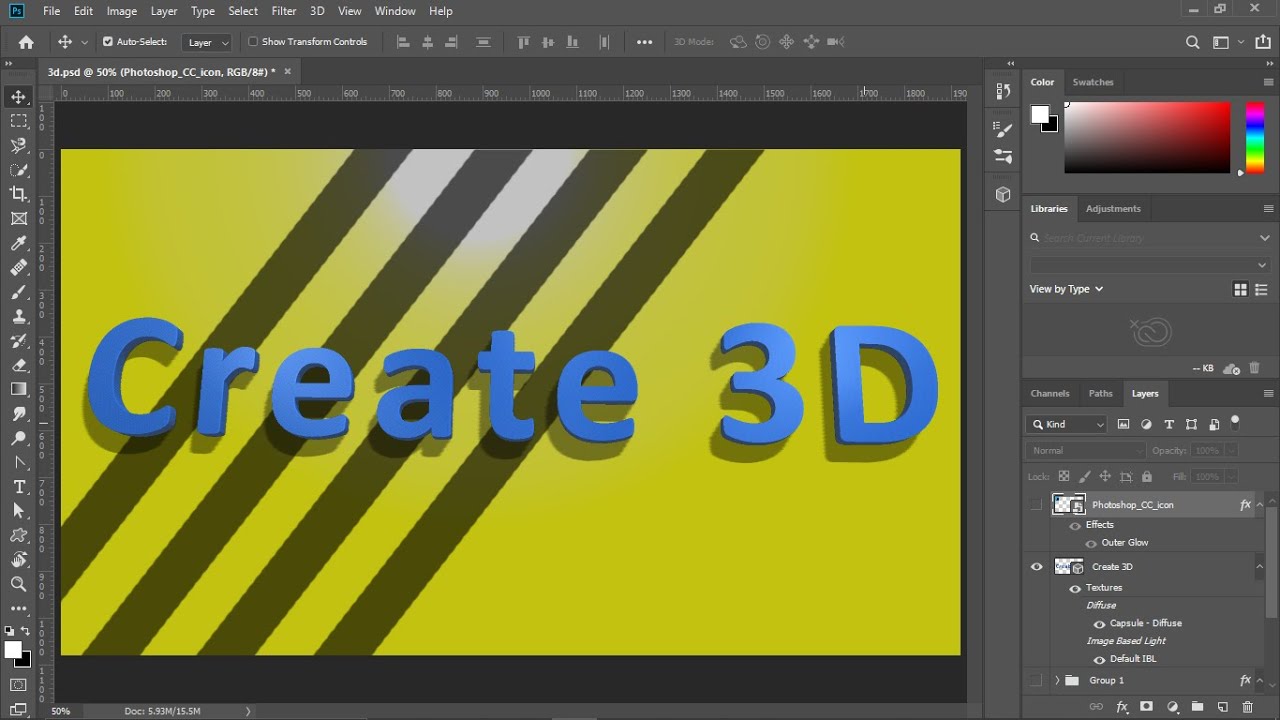This screenshot has width=1280, height=720.
Task: Open the 3D menu
Action: [317, 11]
